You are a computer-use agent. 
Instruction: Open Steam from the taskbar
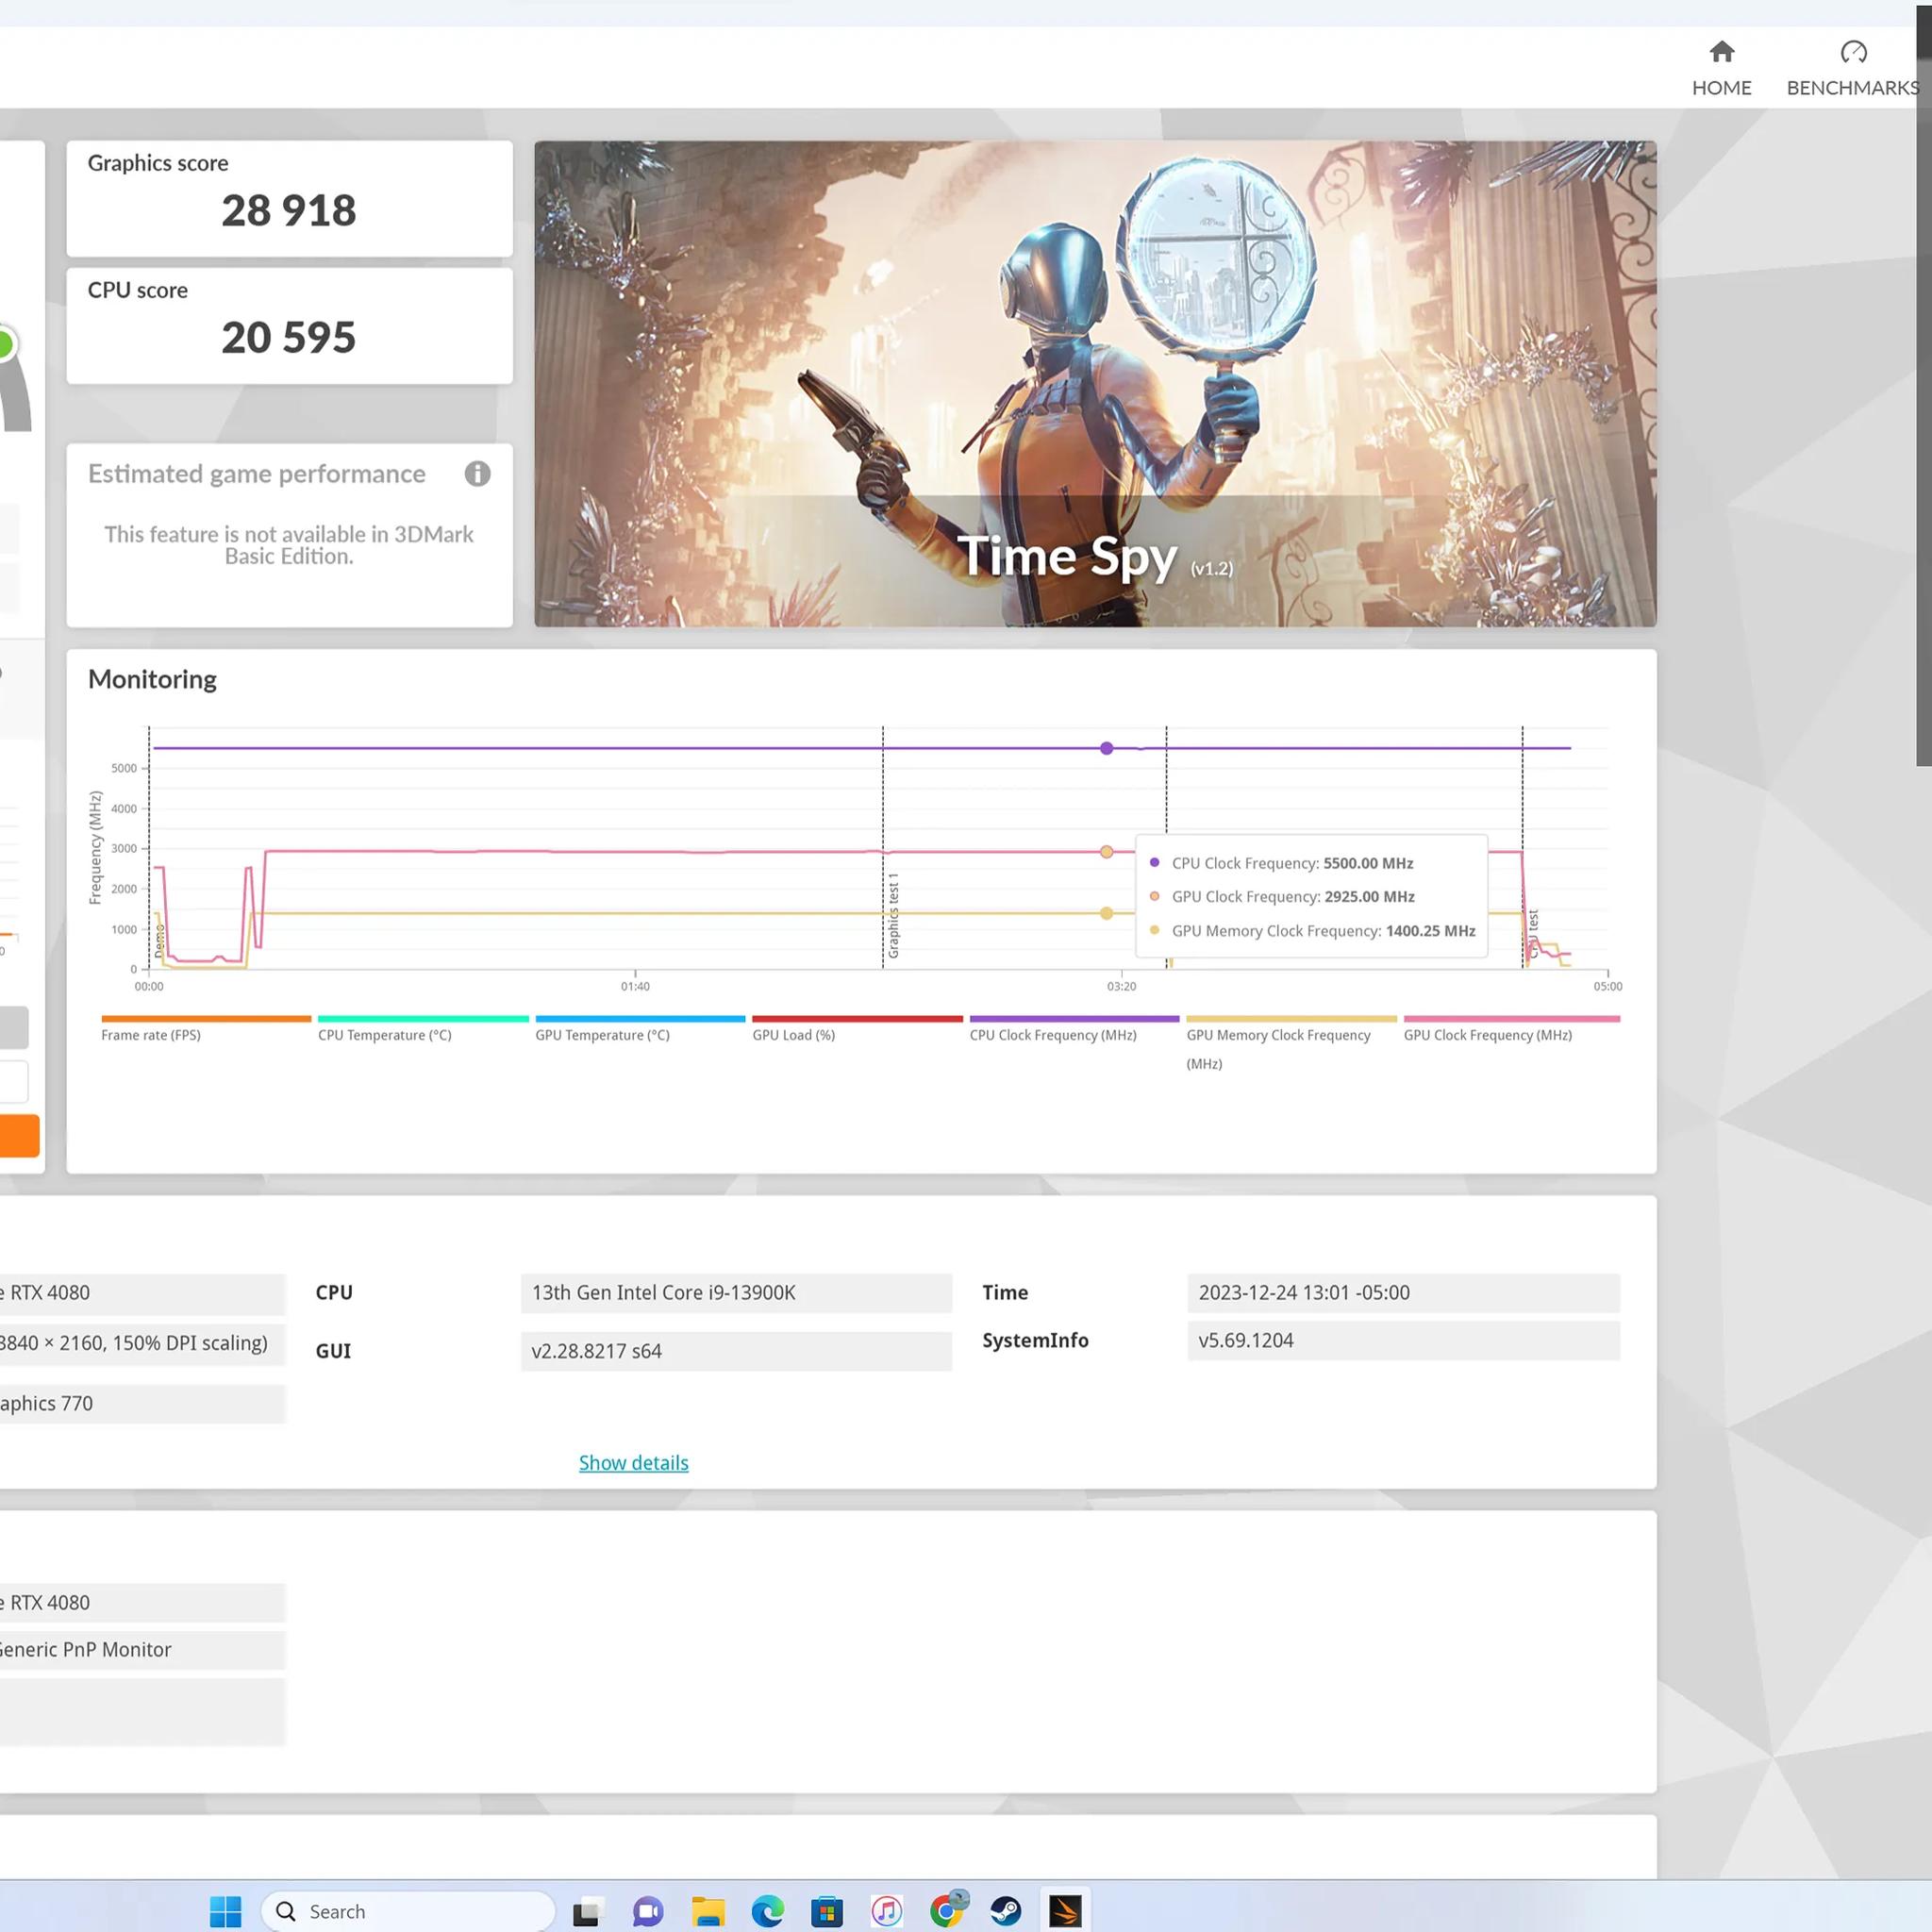point(1006,1911)
